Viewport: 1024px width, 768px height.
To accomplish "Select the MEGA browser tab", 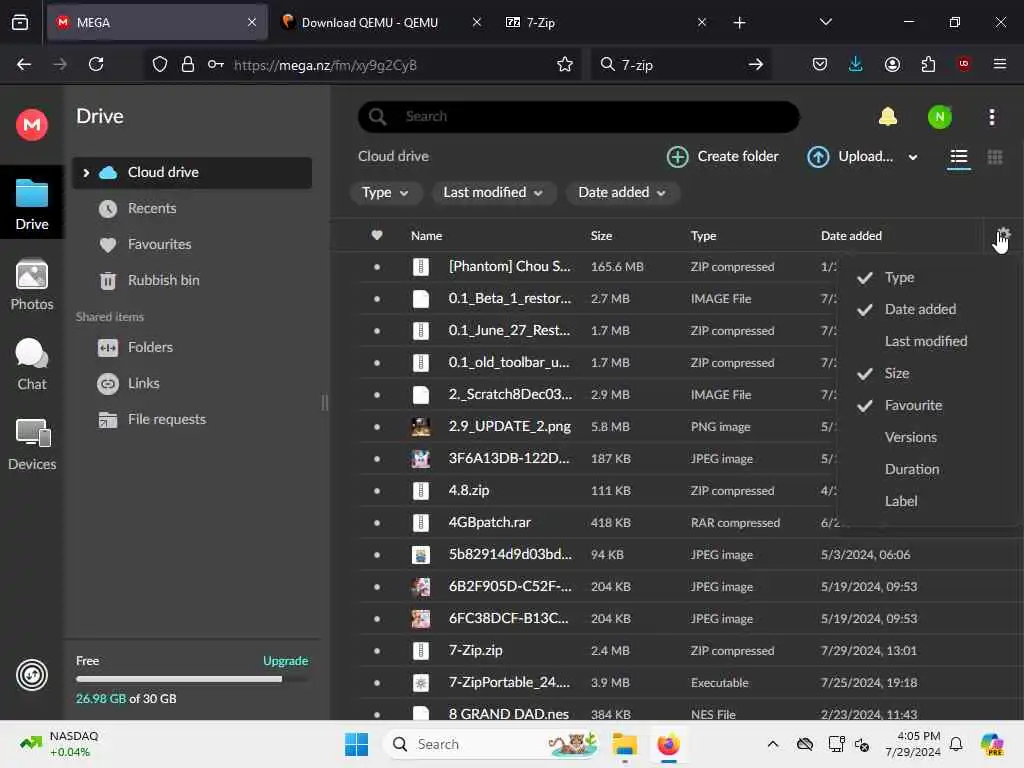I will click(x=157, y=22).
